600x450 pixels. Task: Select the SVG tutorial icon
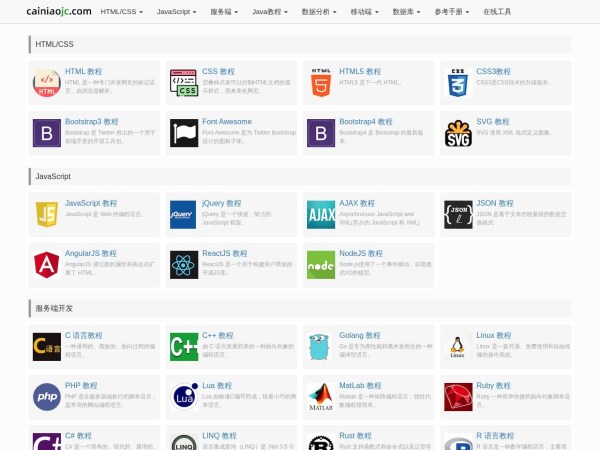click(x=458, y=133)
